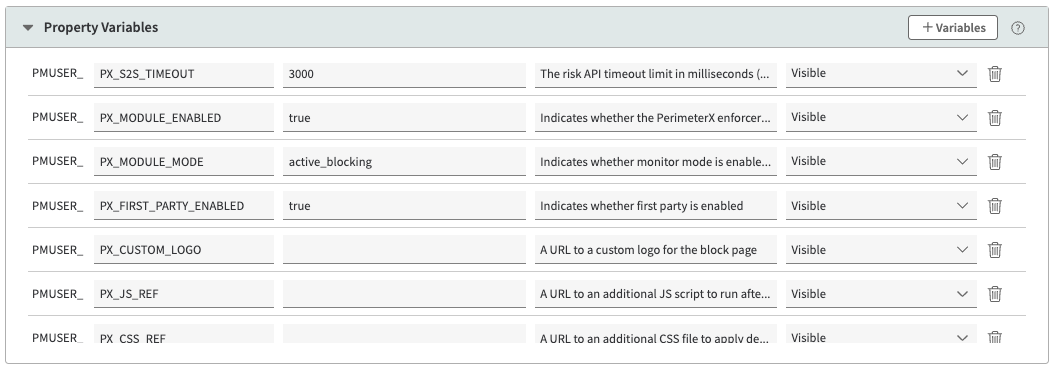The image size is (1056, 370).
Task: Open visibility dropdown for PX_JS_REF
Action: point(881,294)
